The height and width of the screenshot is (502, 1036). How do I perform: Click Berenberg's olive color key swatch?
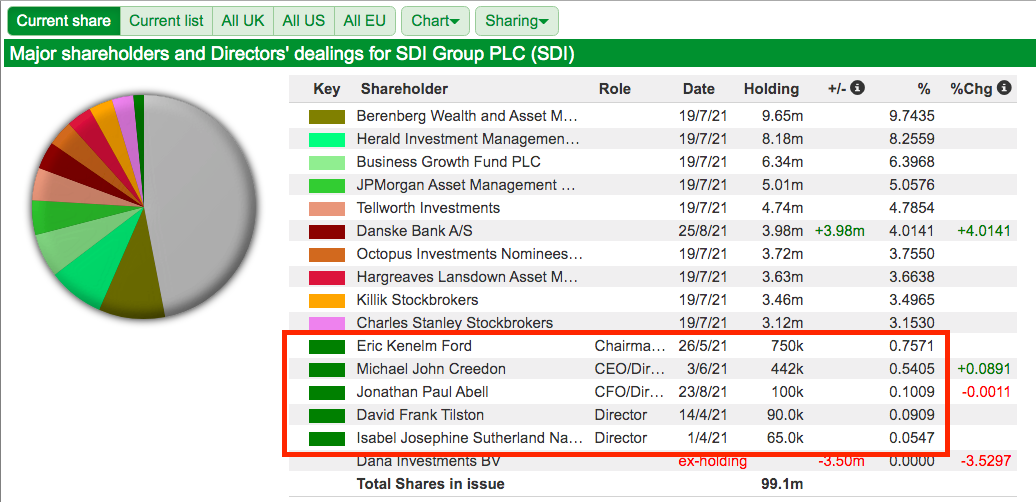(326, 117)
